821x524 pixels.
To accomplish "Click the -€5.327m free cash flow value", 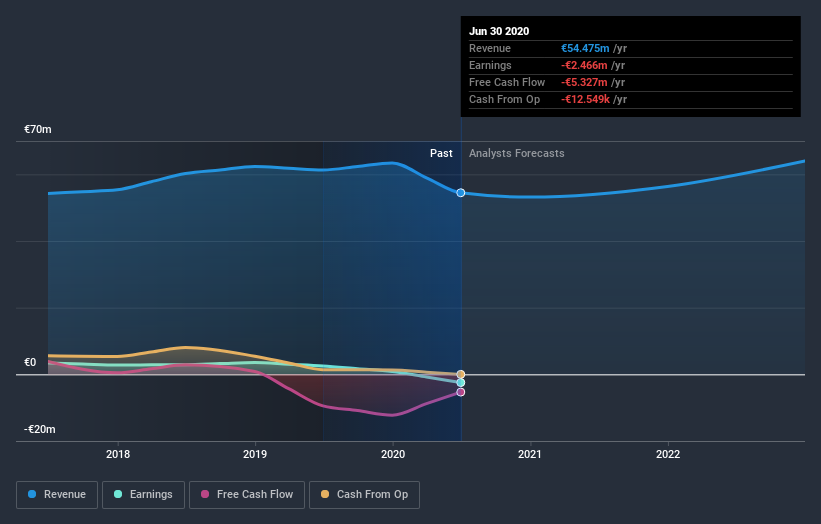I will pos(584,82).
